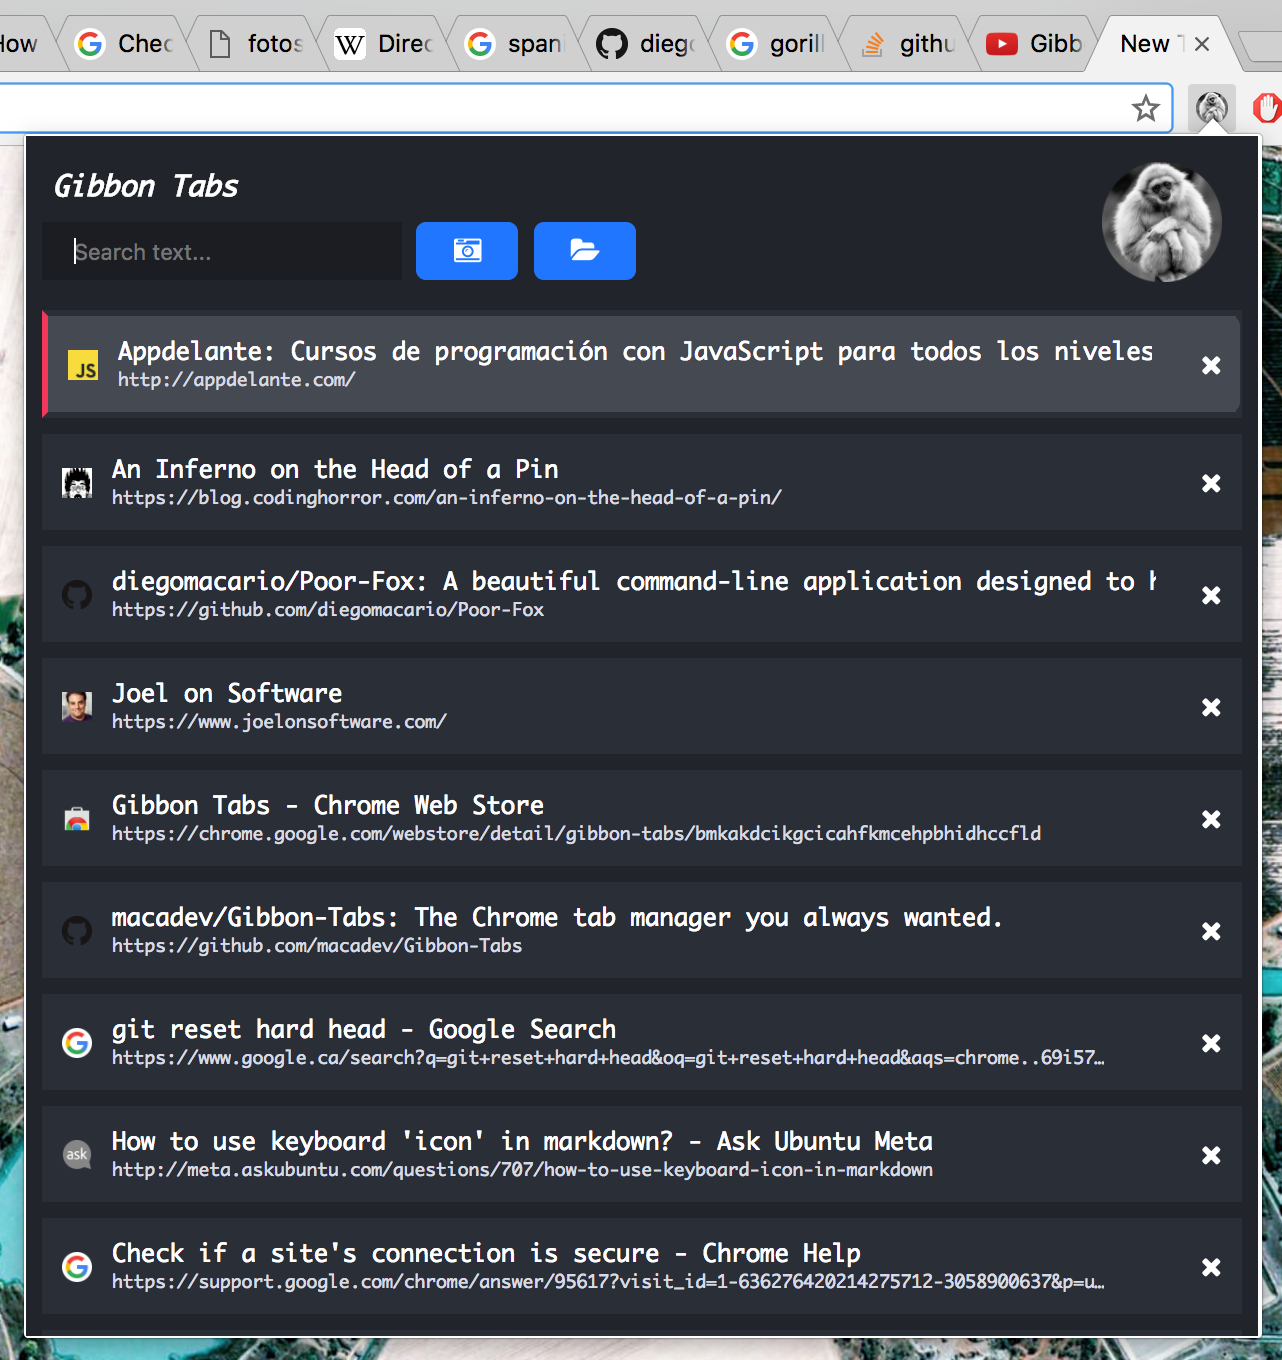The image size is (1282, 1360).
Task: Click the Google favicon beside Chrome Help
Action: 77,1267
